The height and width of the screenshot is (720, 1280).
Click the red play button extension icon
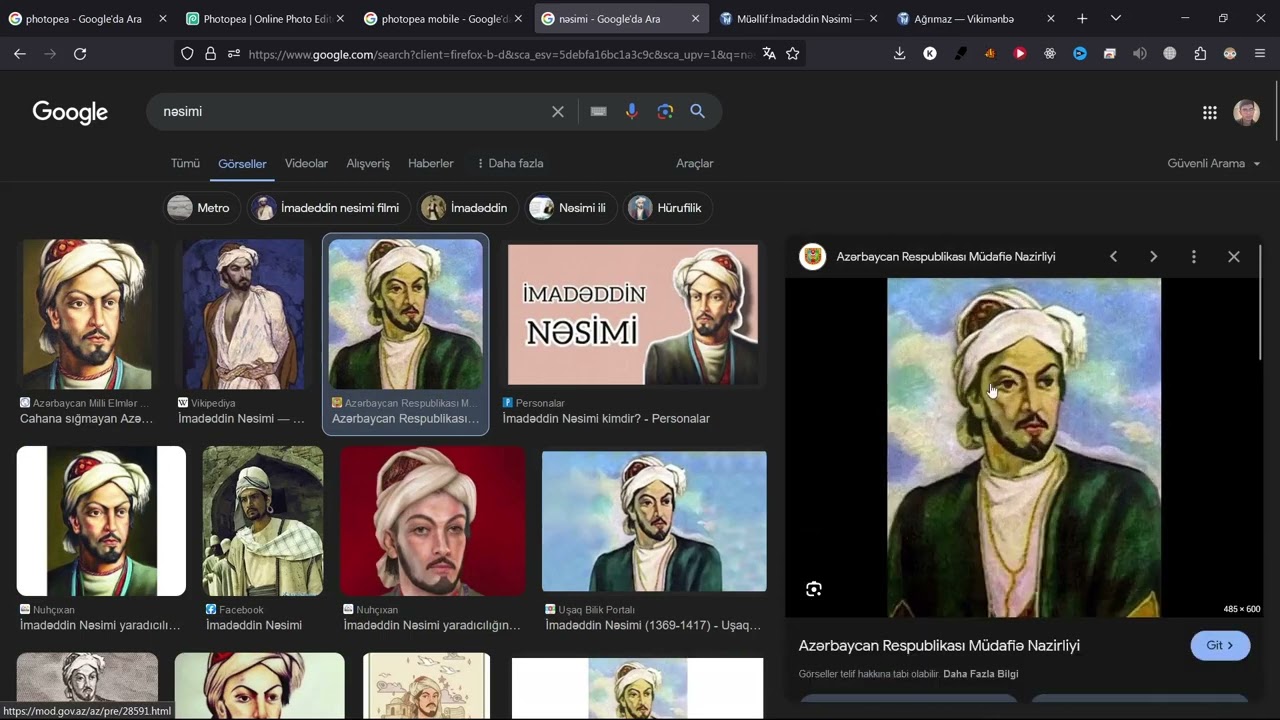[x=1020, y=54]
